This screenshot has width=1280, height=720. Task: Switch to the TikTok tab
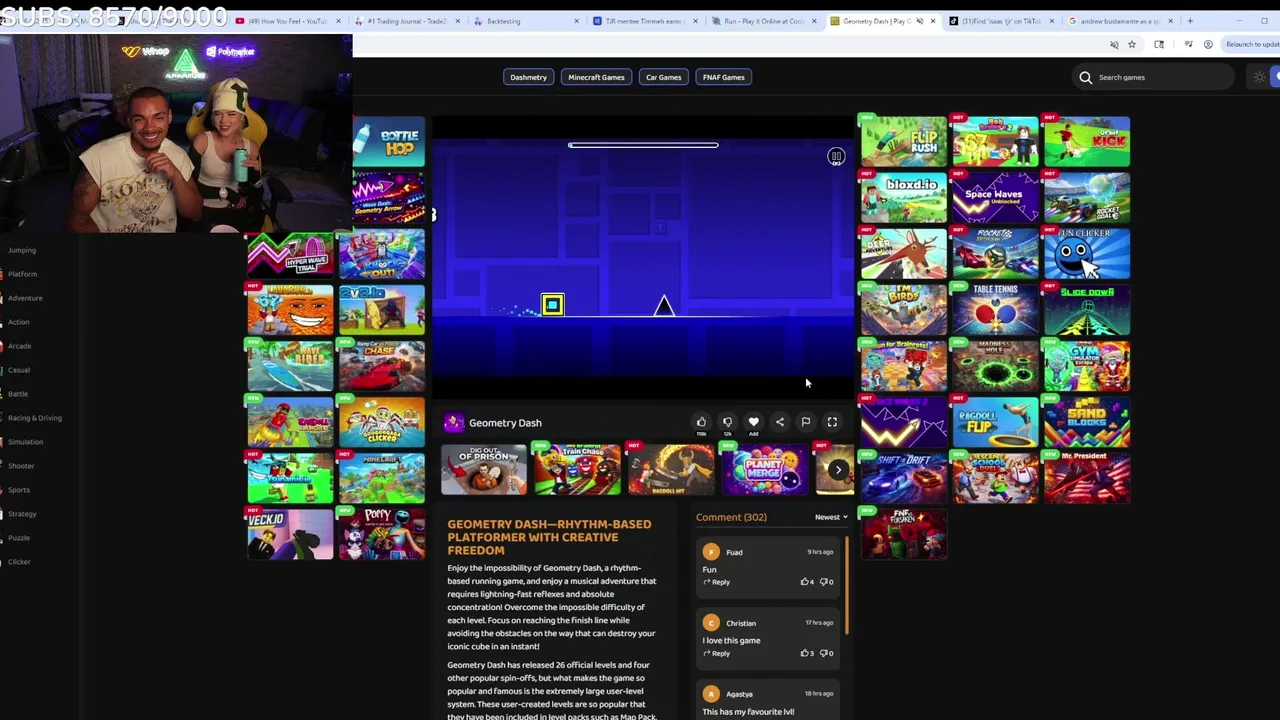pyautogui.click(x=999, y=21)
